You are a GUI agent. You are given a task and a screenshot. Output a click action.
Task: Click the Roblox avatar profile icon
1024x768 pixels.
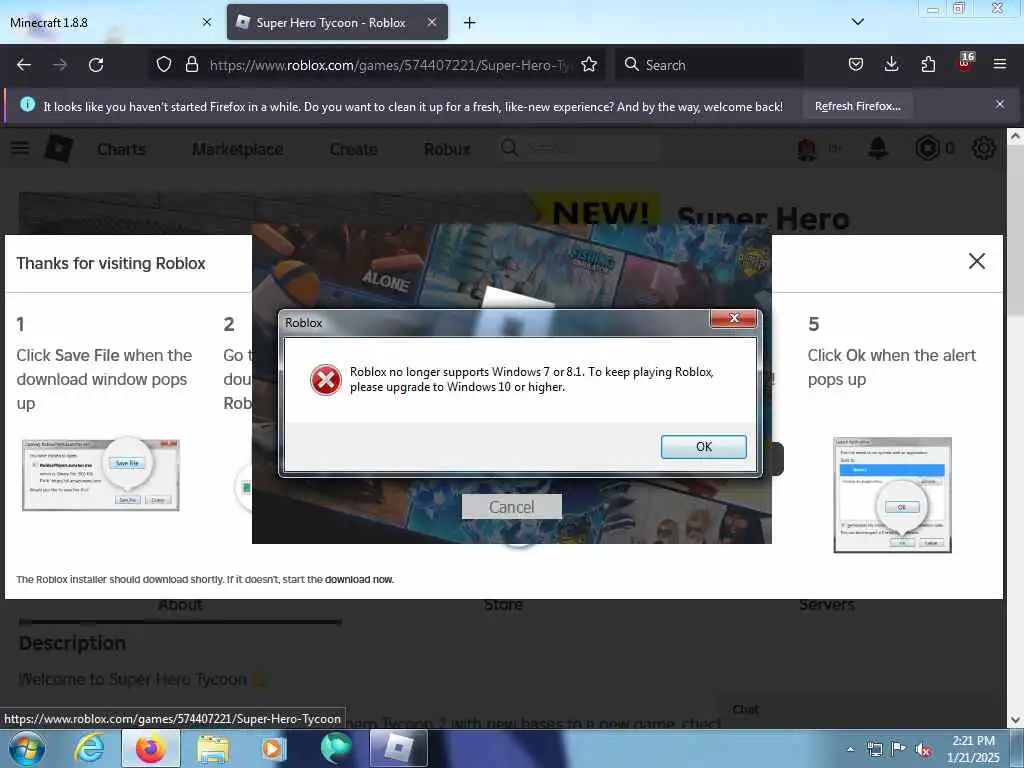(808, 148)
